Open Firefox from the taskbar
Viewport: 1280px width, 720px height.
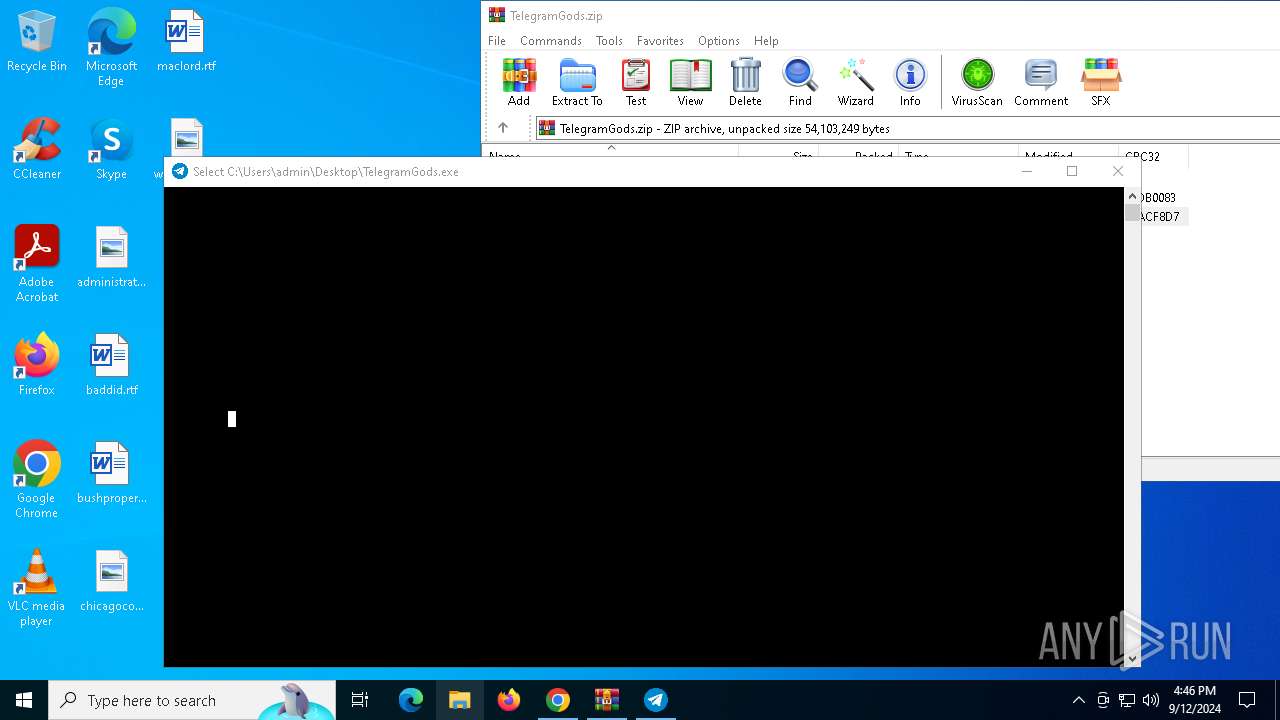pyautogui.click(x=509, y=700)
